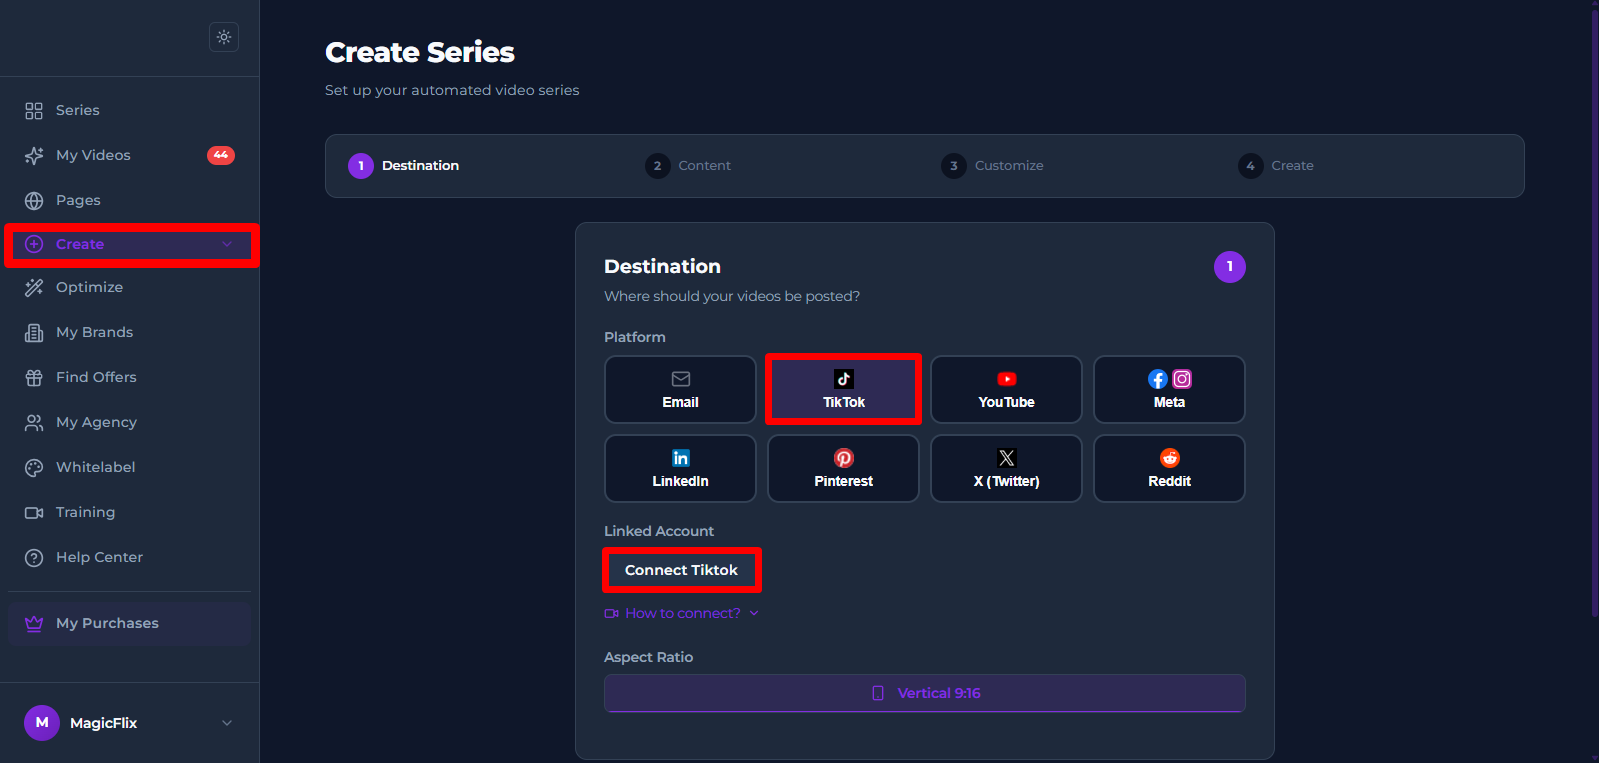
Task: Select the Vertical 9:16 aspect ratio
Action: pos(925,693)
